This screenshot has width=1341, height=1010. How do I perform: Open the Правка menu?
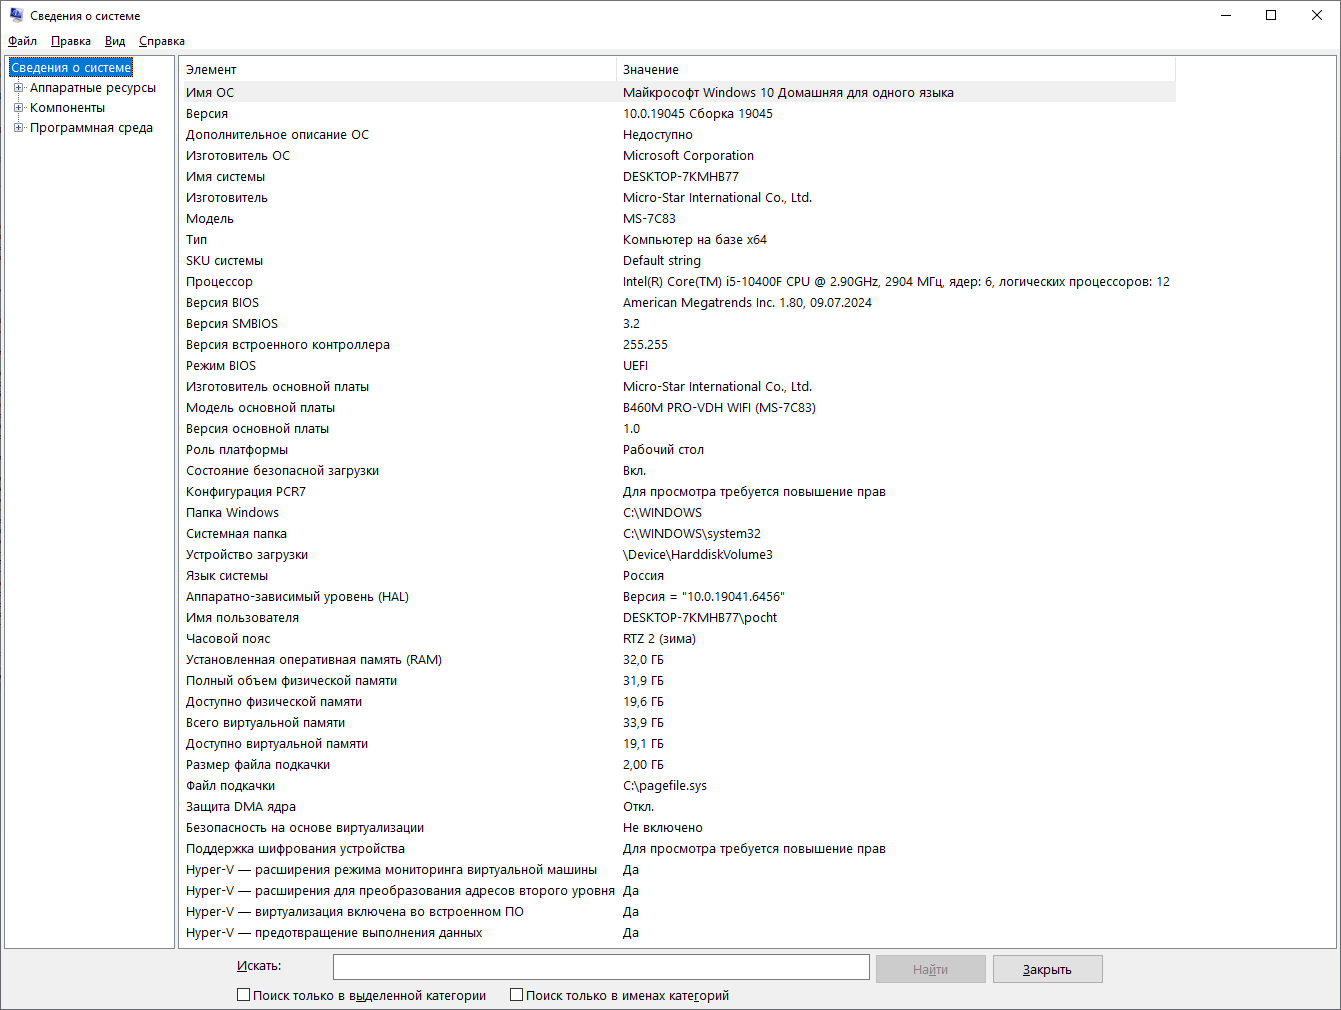[71, 41]
